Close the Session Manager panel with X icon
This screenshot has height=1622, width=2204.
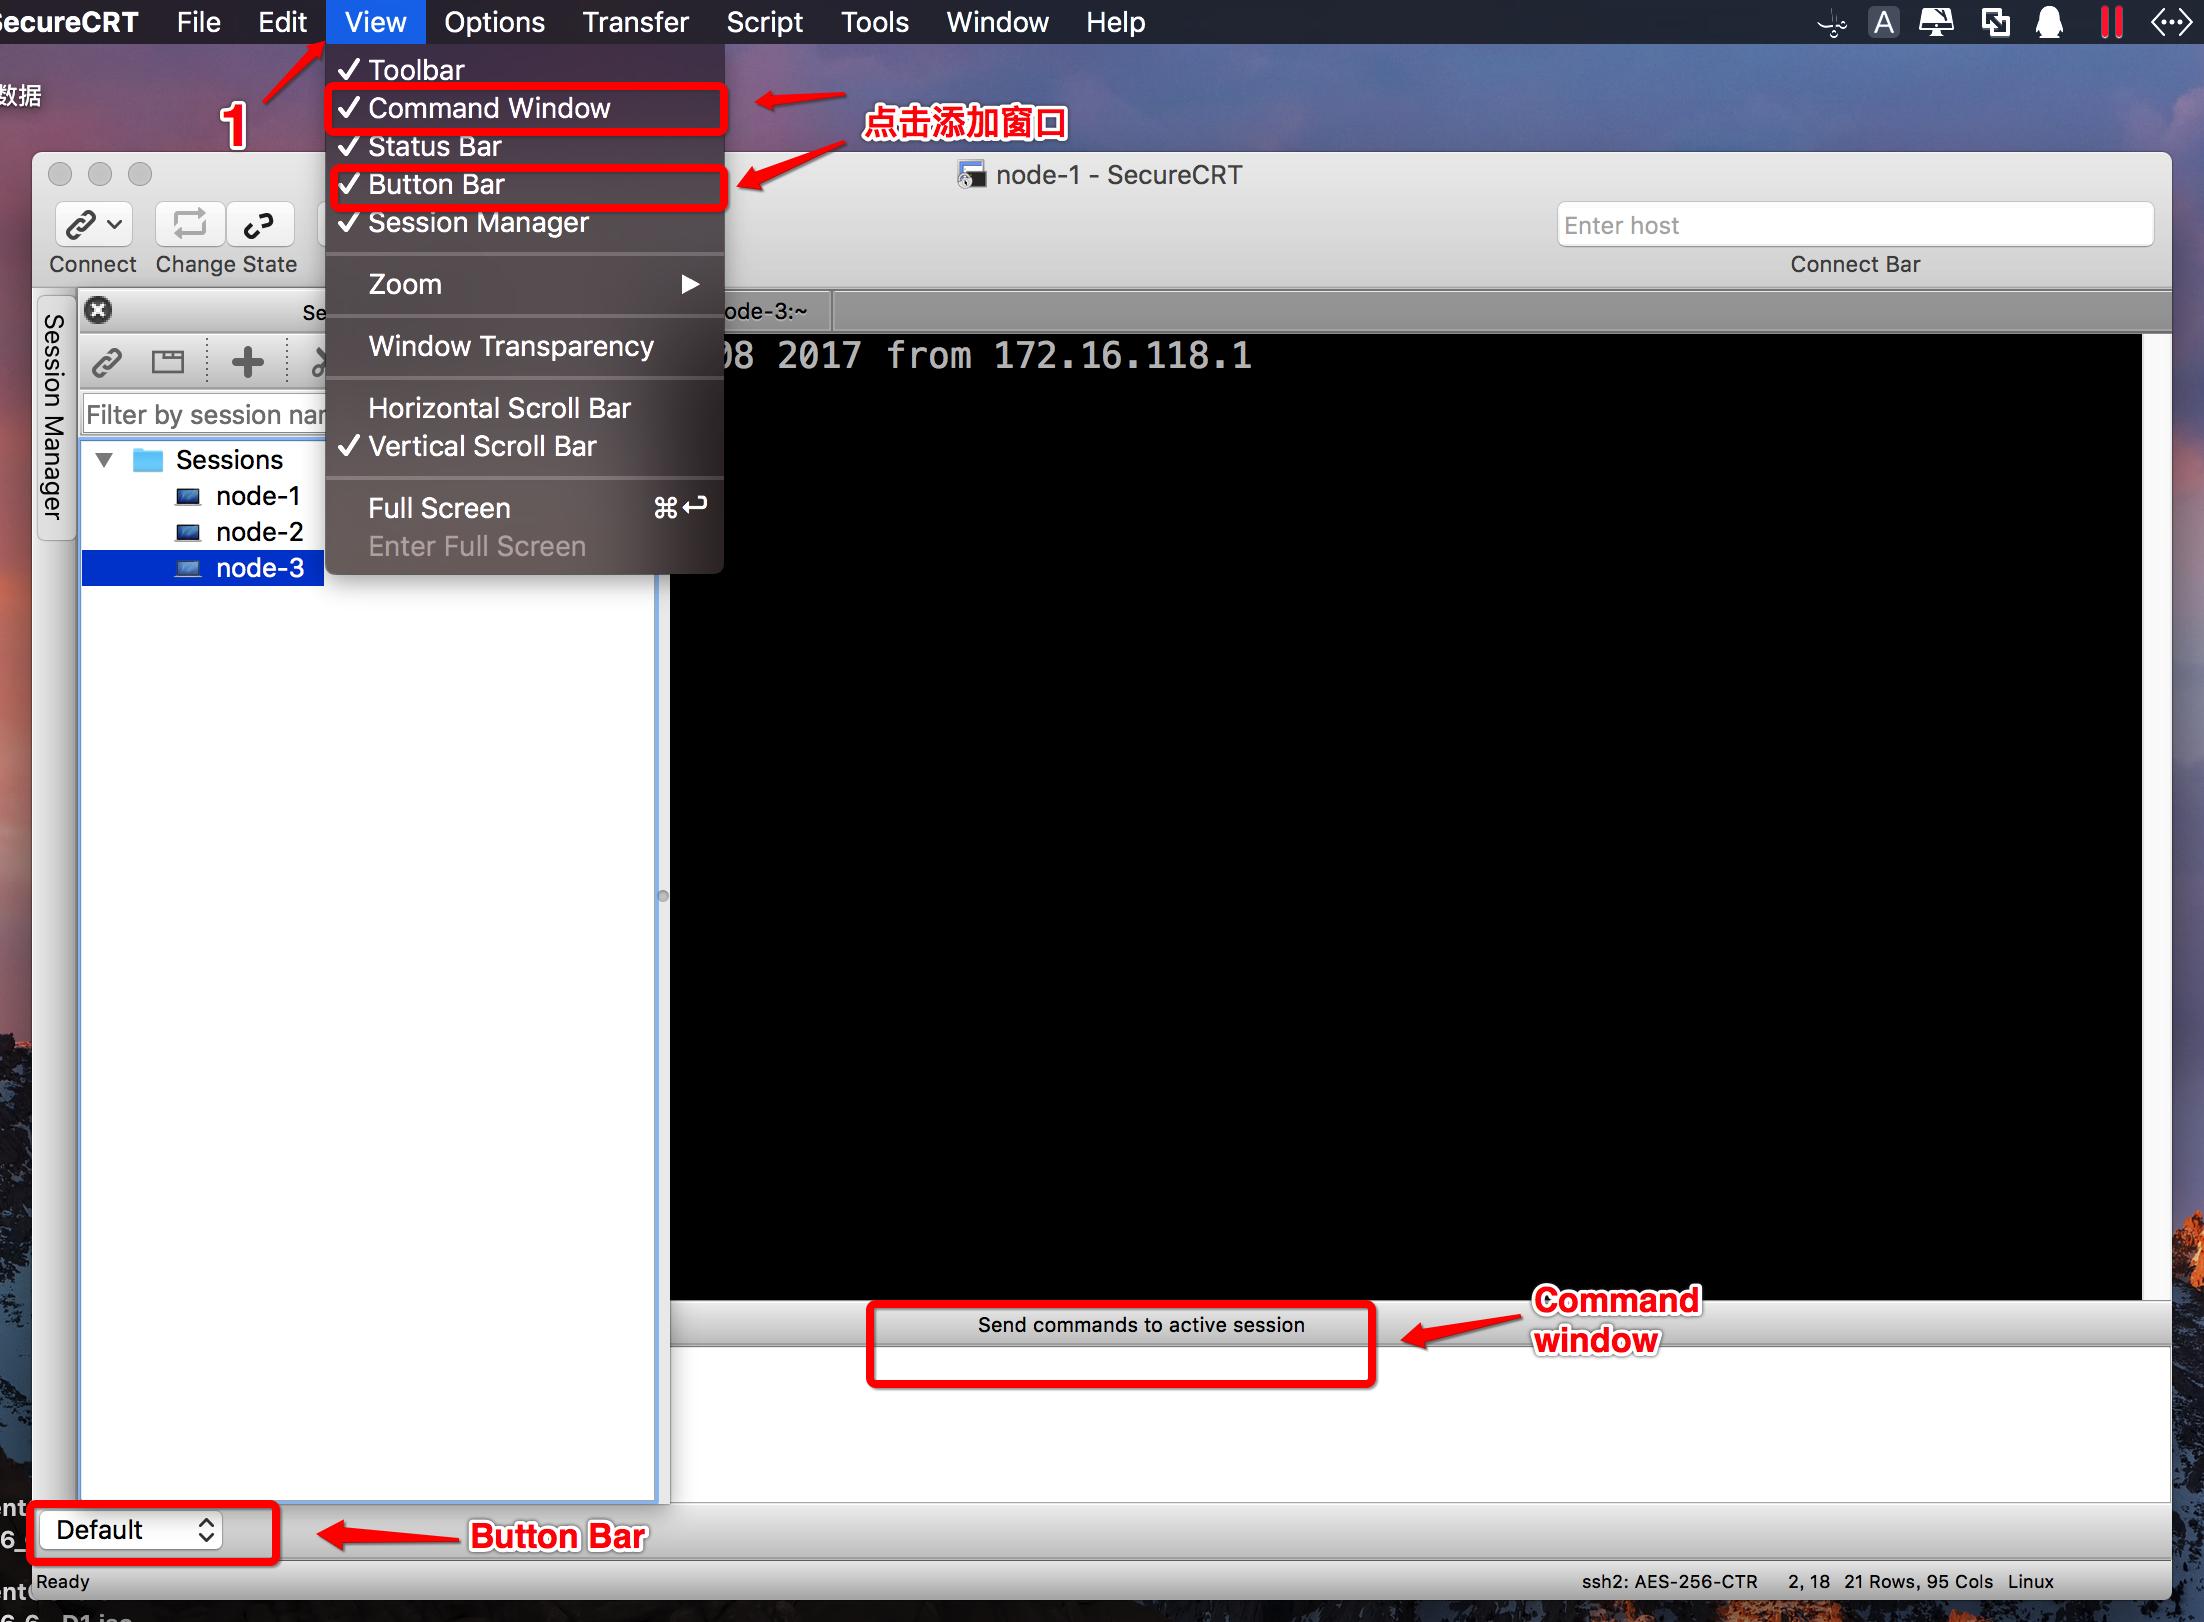(x=98, y=310)
